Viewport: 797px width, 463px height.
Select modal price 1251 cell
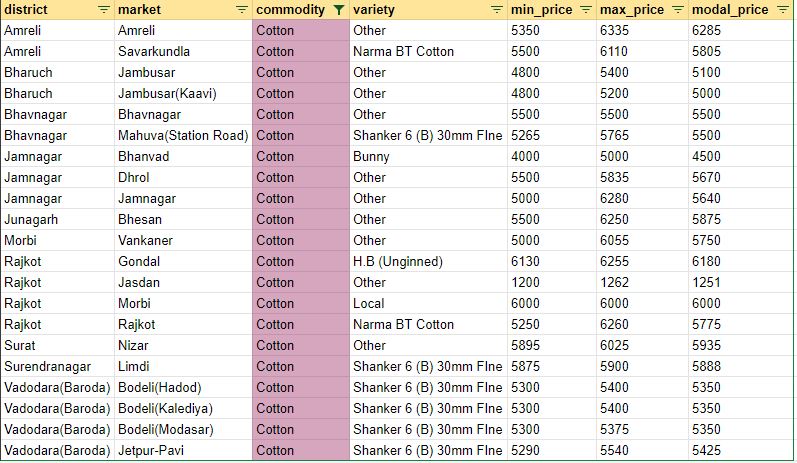708,282
